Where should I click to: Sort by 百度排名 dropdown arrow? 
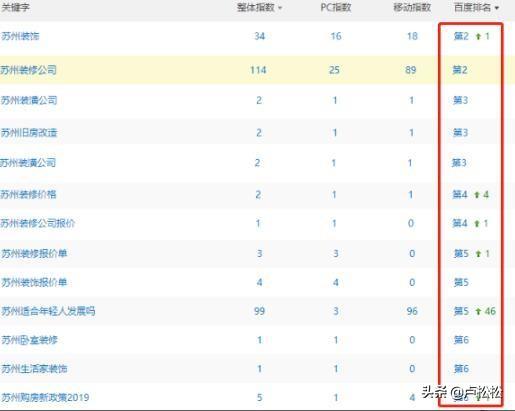tap(497, 8)
